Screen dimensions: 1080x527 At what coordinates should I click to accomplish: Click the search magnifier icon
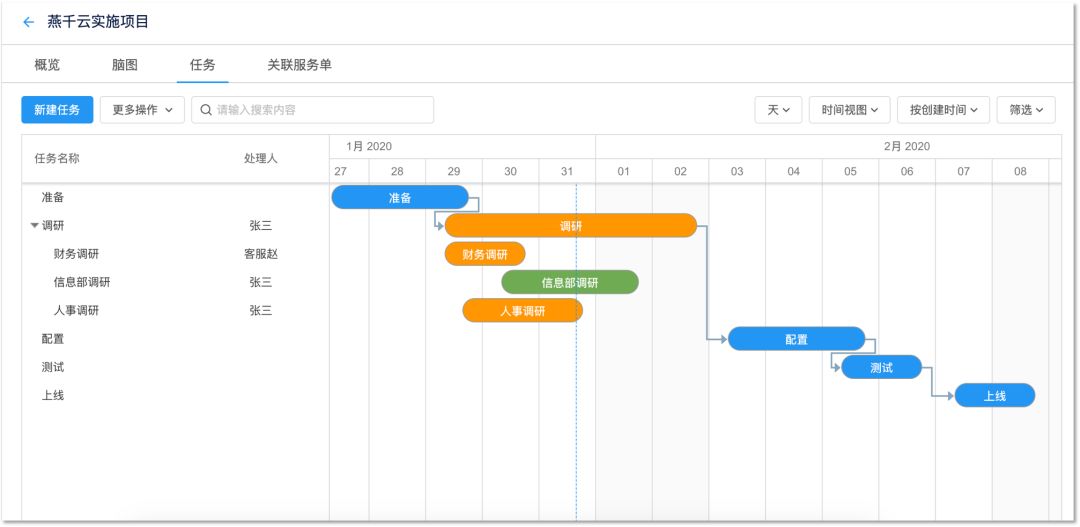[206, 110]
